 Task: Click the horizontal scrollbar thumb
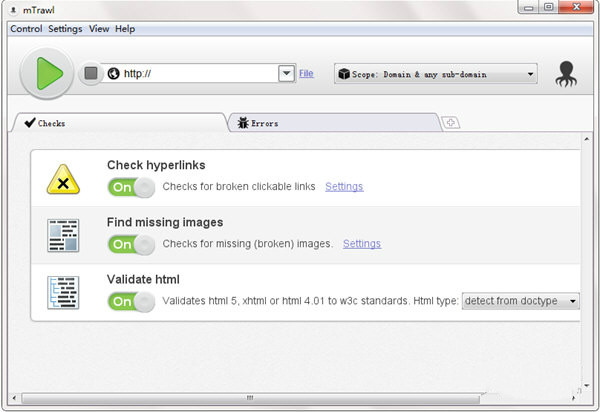(x=251, y=398)
